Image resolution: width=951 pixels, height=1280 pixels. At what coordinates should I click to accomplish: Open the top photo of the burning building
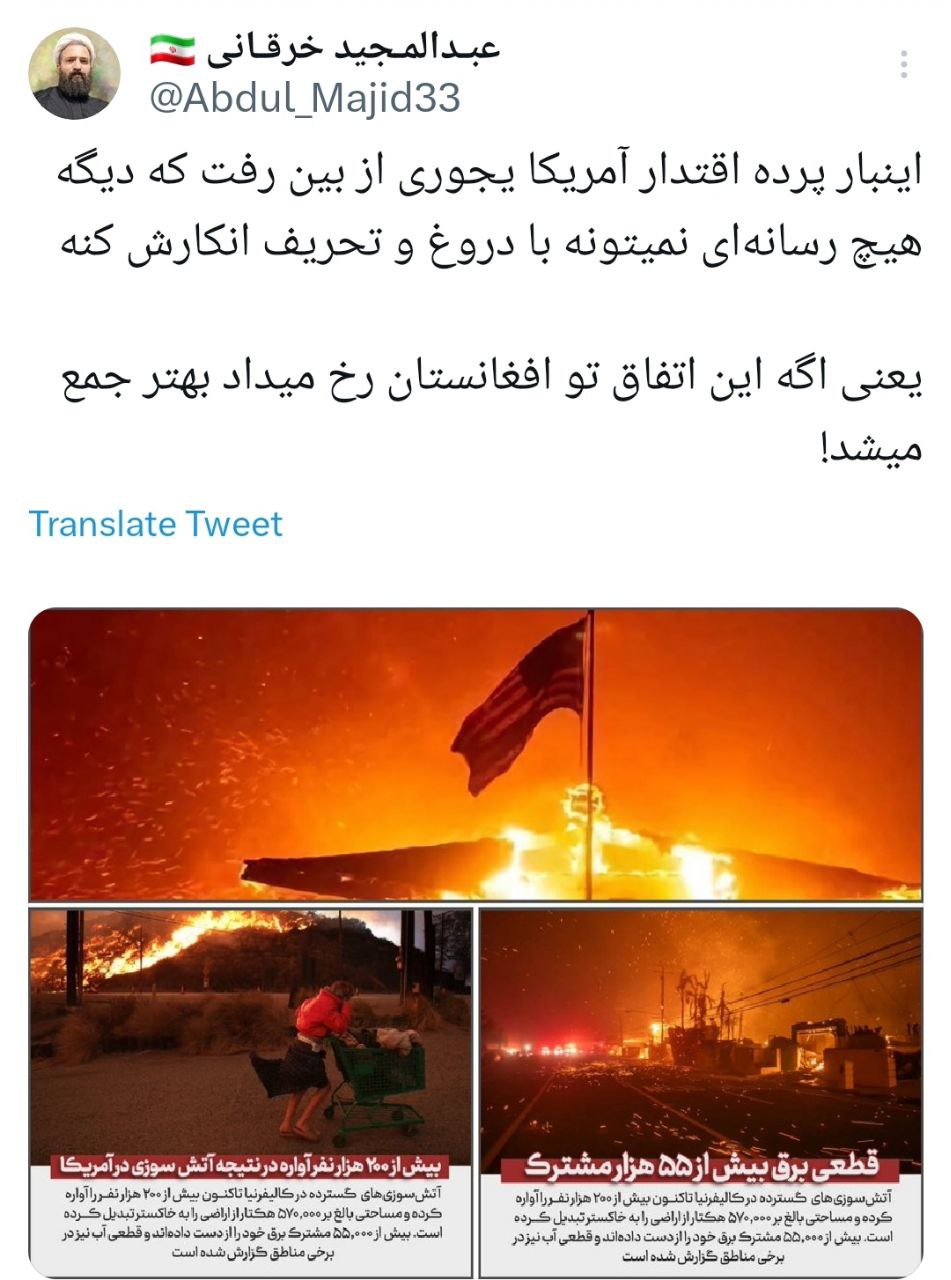(x=475, y=755)
